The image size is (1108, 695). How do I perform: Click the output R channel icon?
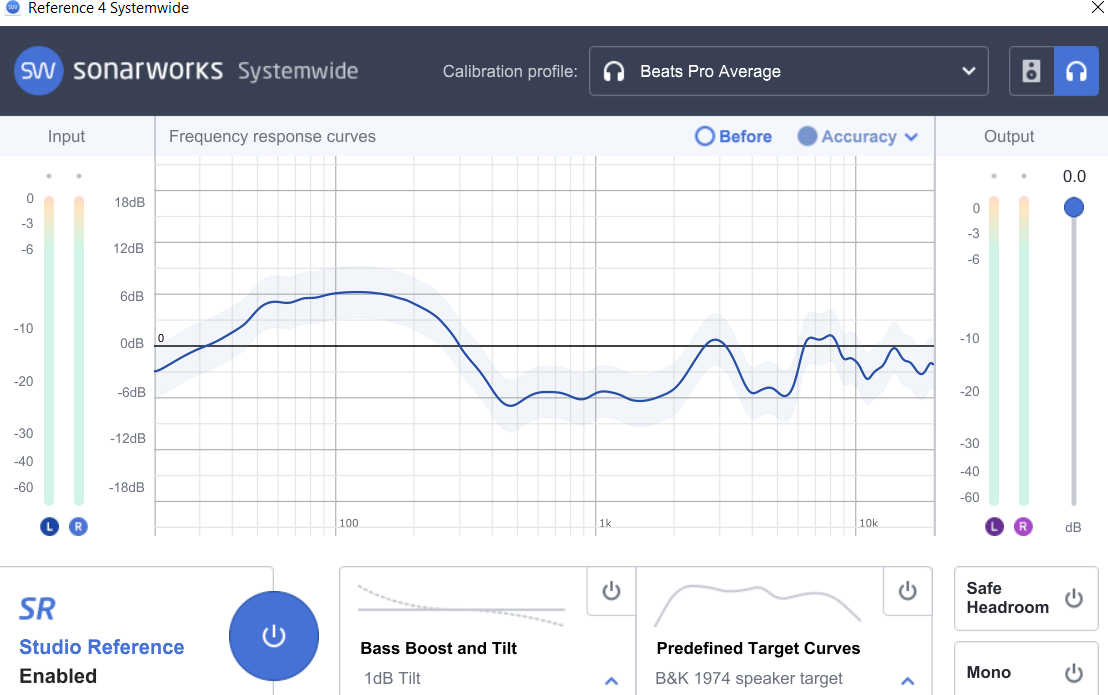[1023, 526]
